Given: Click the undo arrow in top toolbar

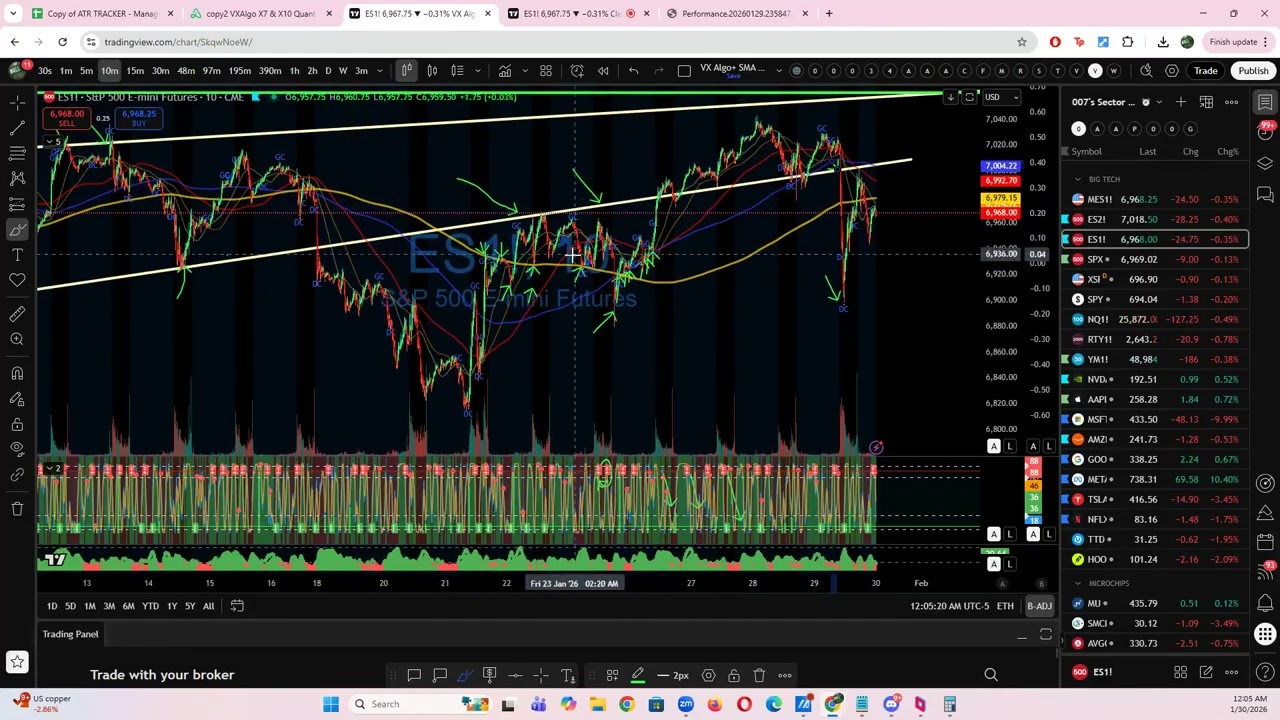Looking at the screenshot, I should [633, 71].
